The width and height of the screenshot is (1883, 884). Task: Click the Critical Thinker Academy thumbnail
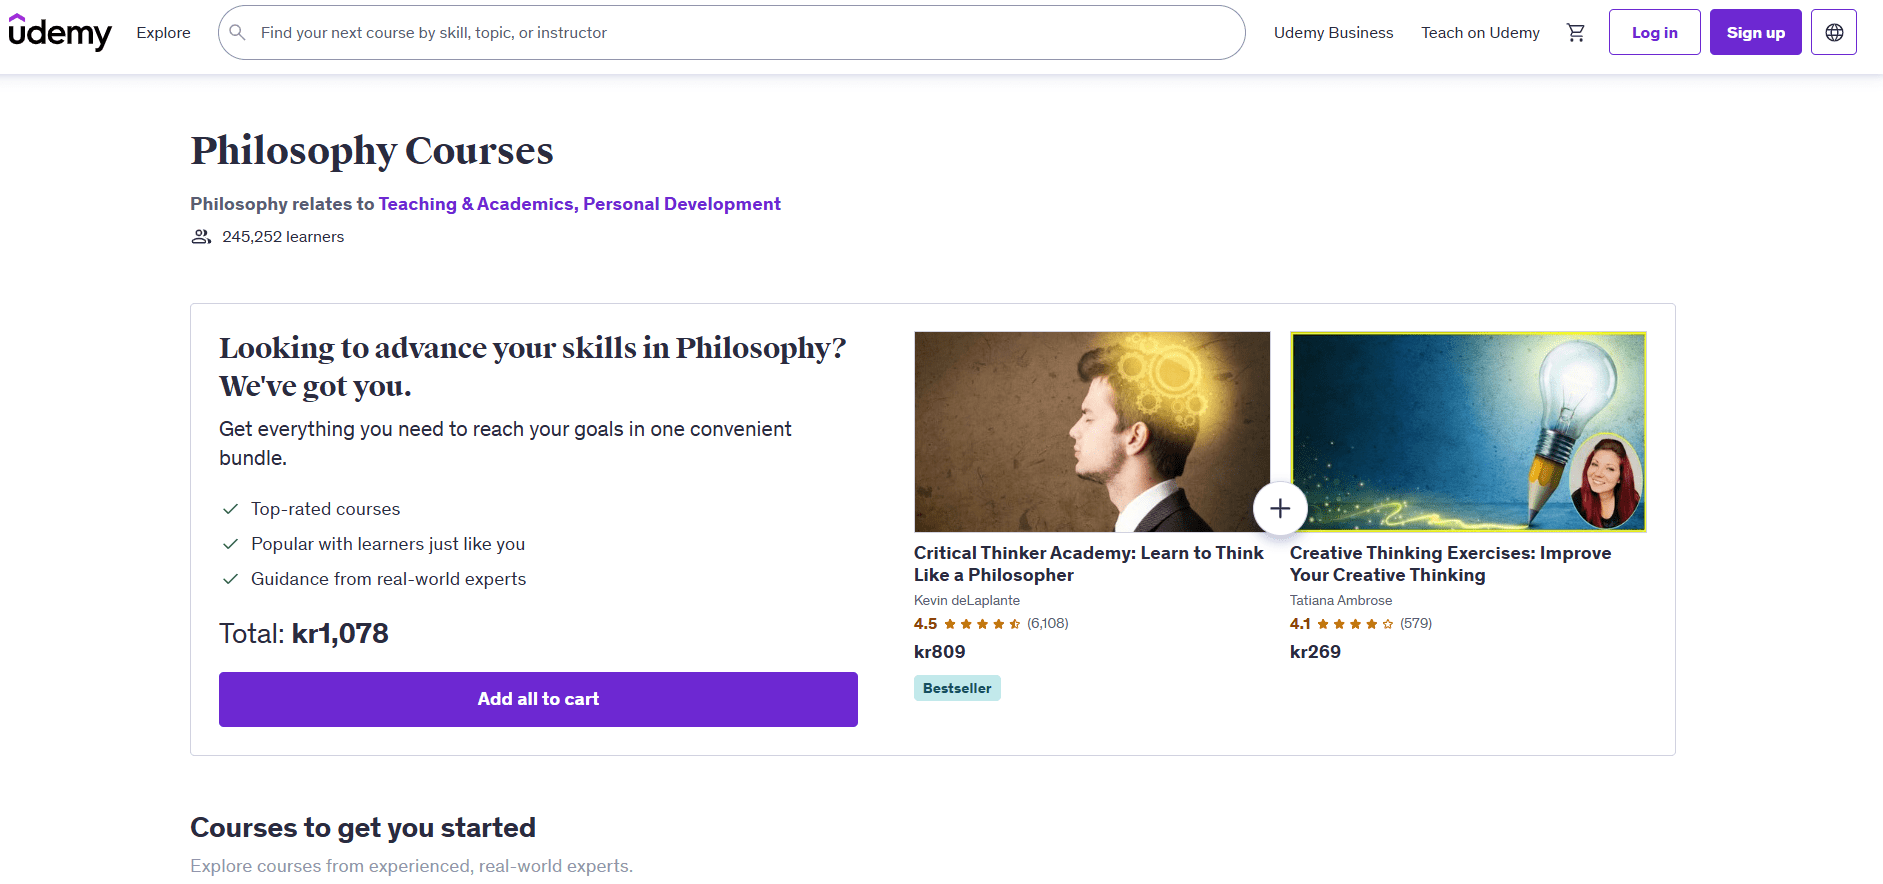tap(1092, 432)
